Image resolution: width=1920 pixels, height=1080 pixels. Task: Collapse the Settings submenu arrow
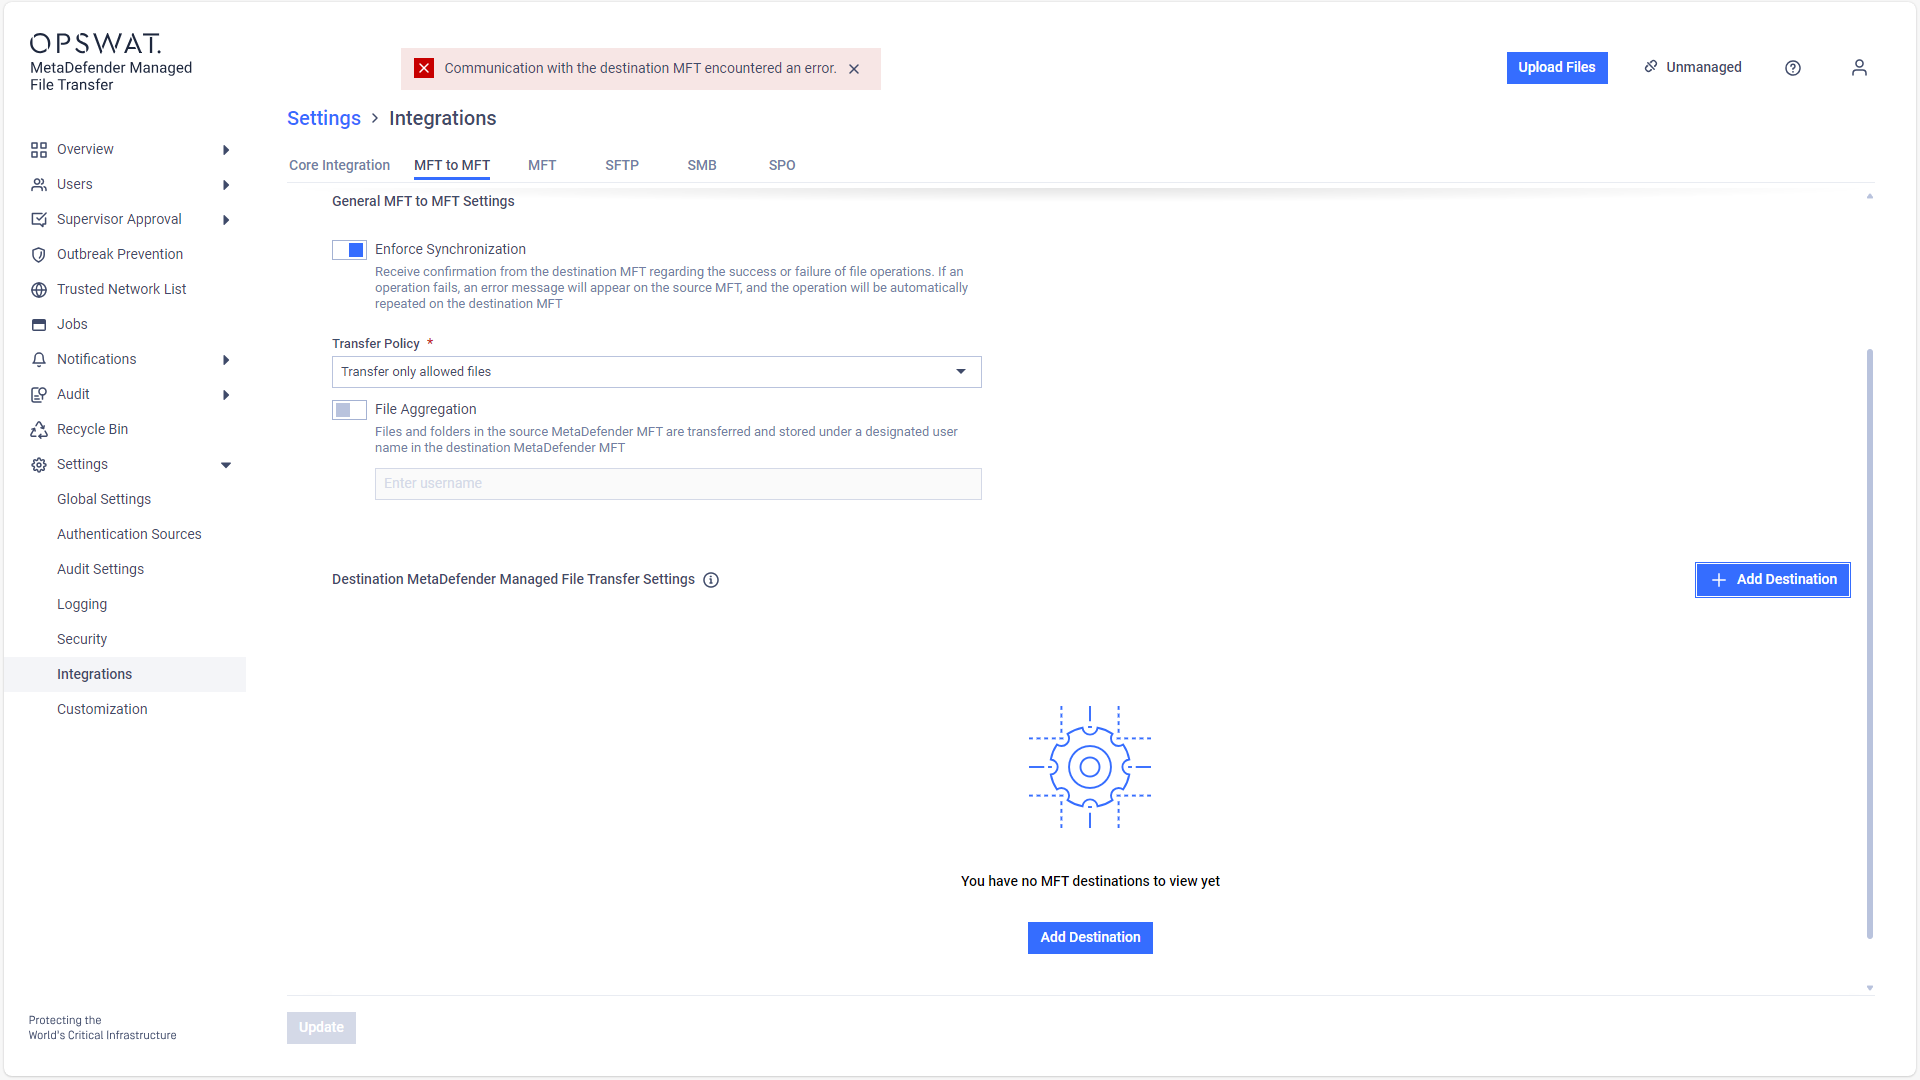[x=226, y=465]
